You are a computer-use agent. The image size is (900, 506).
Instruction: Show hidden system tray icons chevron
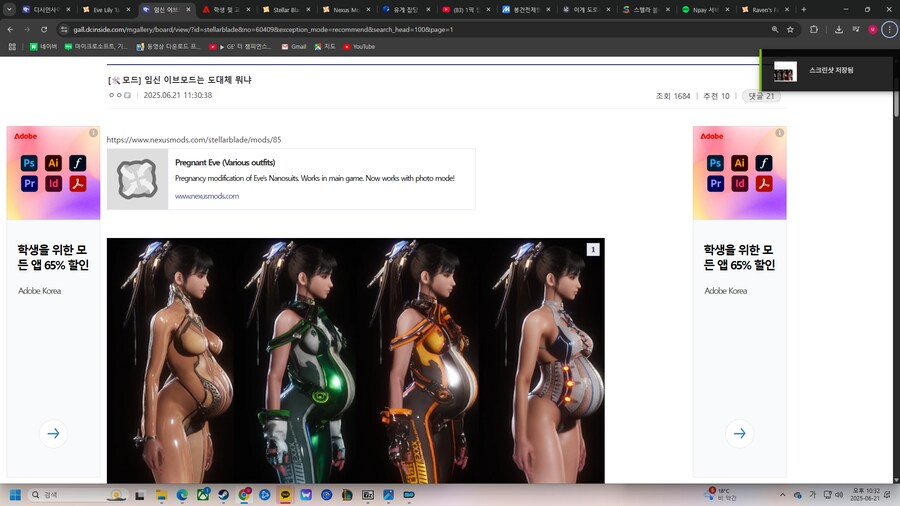[782, 495]
